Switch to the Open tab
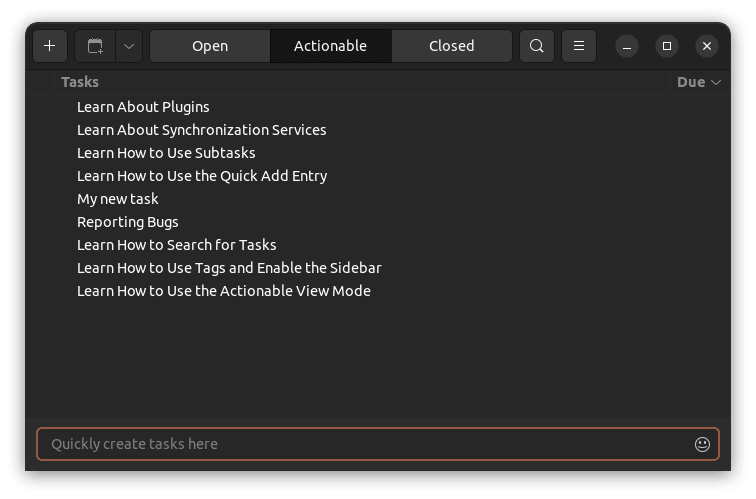The width and height of the screenshot is (756, 499). tap(210, 46)
